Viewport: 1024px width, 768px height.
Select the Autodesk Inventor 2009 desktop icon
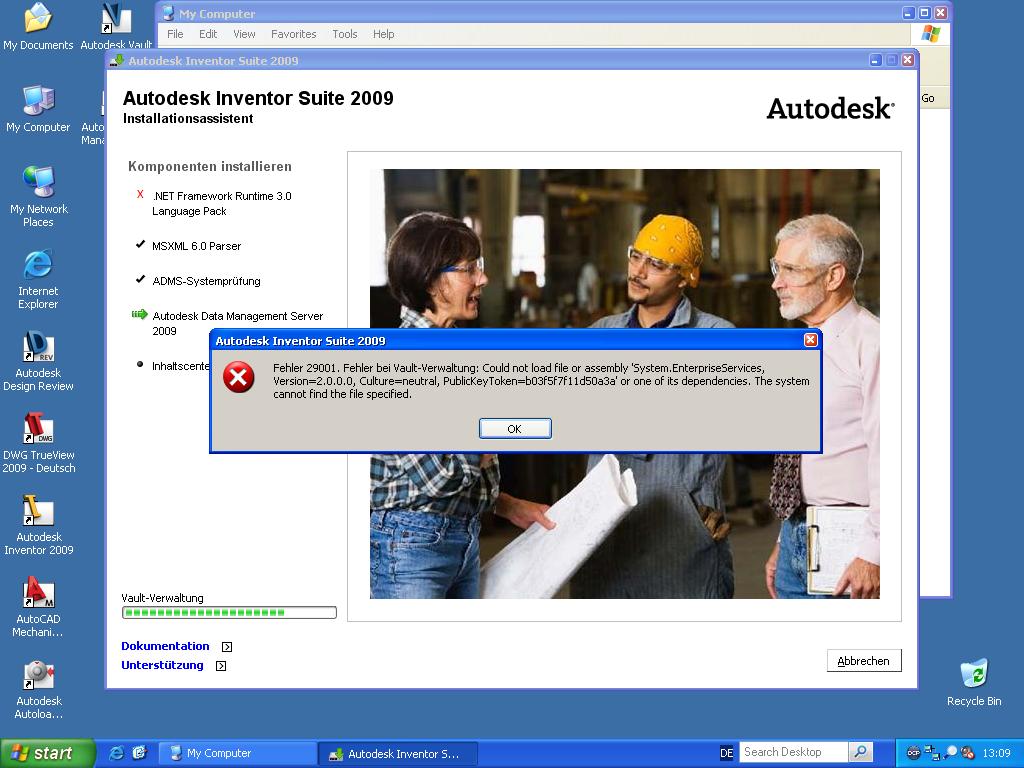pos(39,525)
